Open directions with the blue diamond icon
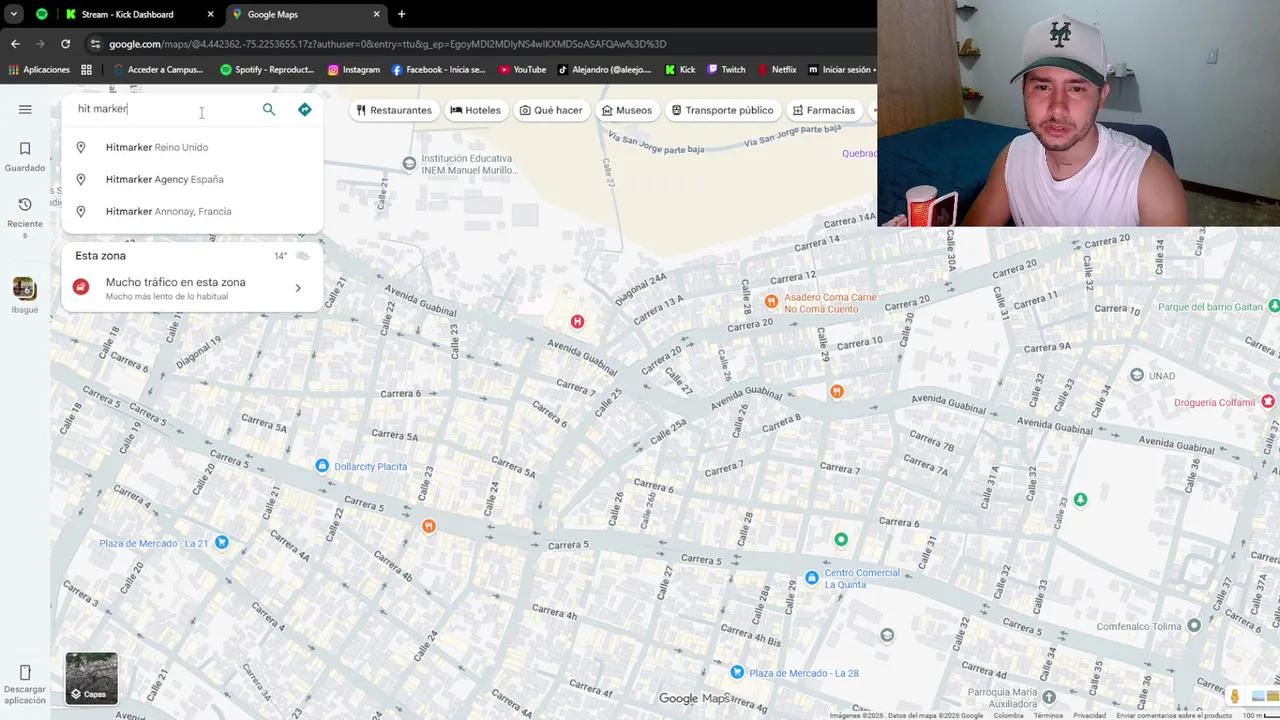This screenshot has height=720, width=1280. (x=305, y=109)
